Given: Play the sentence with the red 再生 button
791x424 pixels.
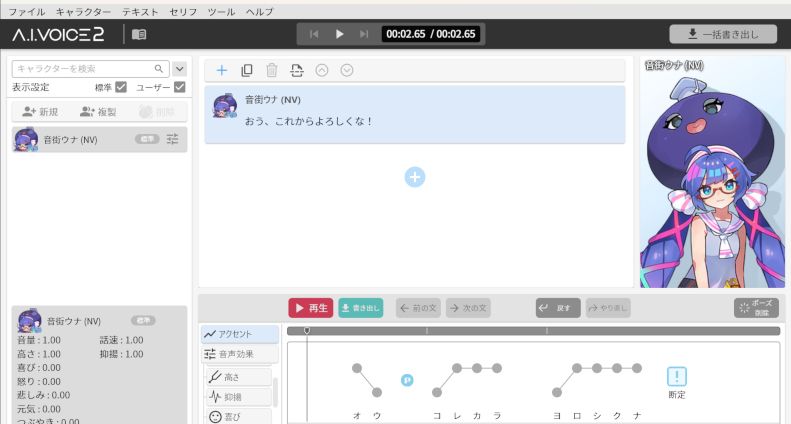Looking at the screenshot, I should (311, 308).
